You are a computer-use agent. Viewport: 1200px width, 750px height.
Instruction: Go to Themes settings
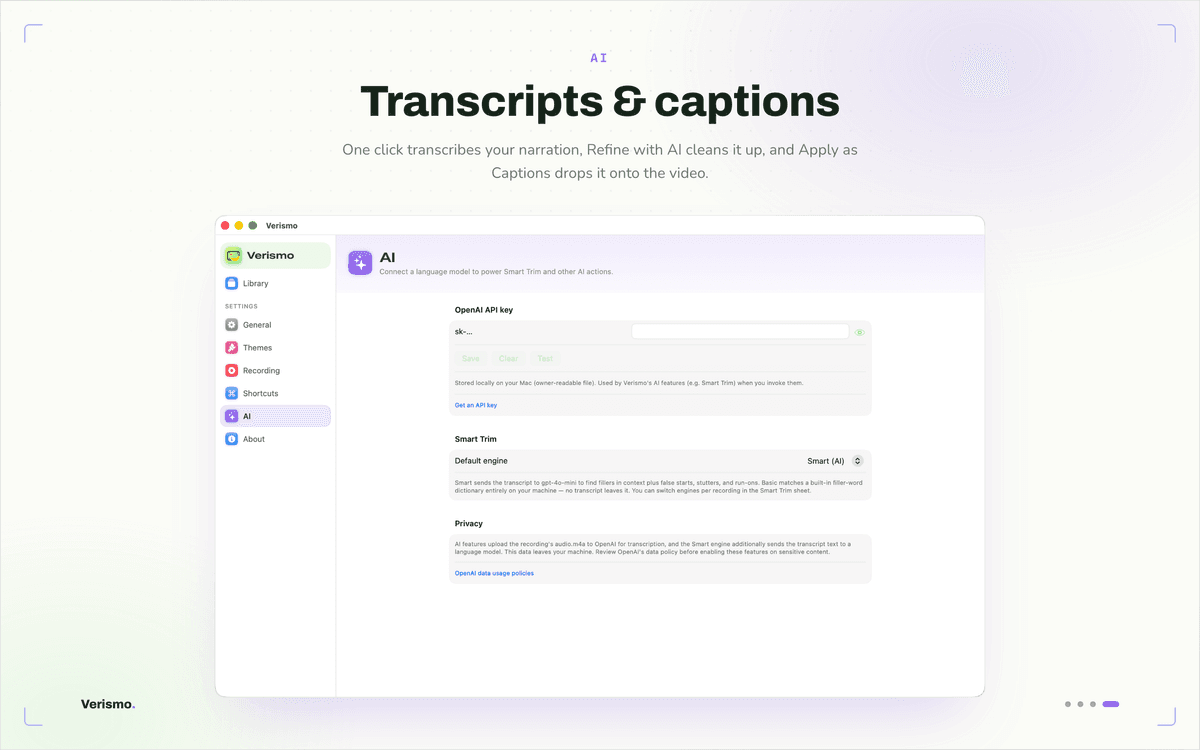pos(275,348)
